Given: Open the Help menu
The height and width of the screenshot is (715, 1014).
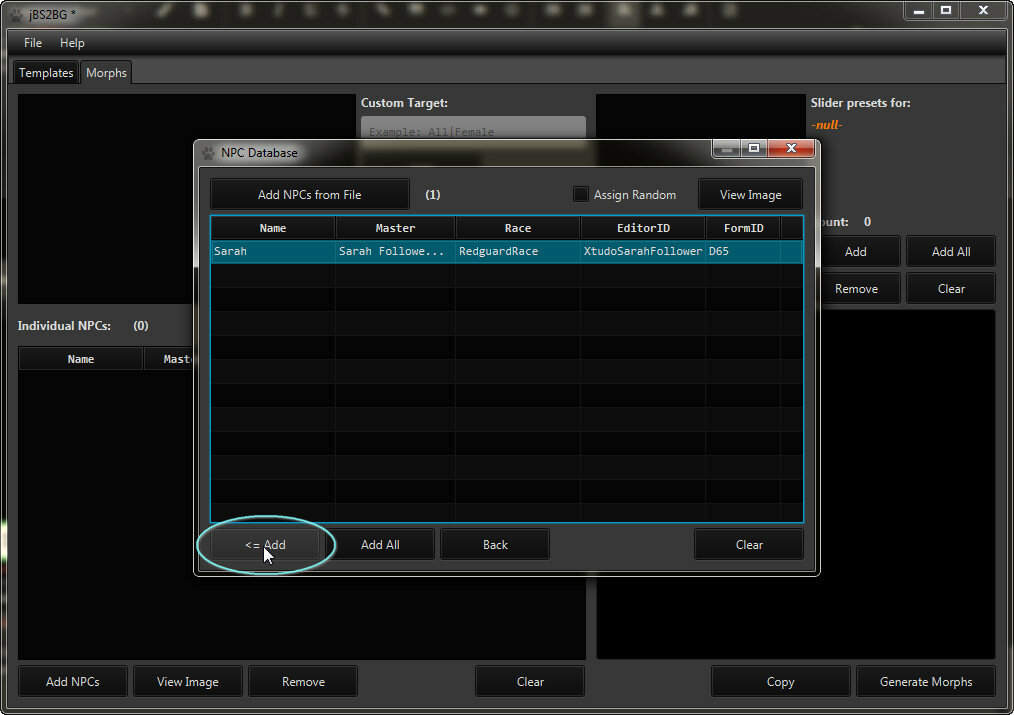Looking at the screenshot, I should (72, 43).
